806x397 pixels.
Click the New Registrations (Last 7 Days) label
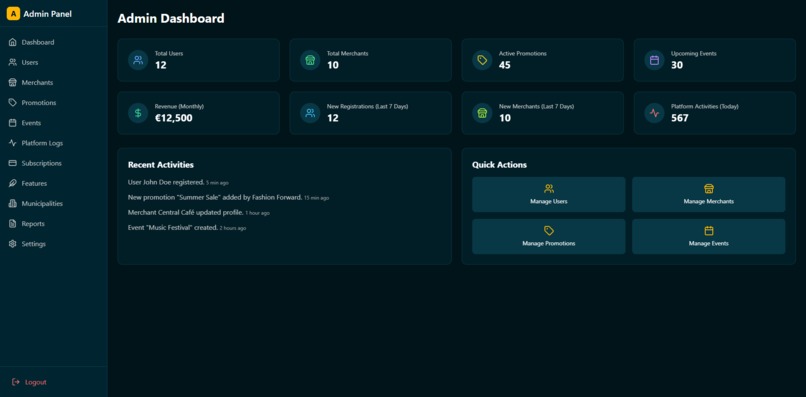click(x=368, y=106)
